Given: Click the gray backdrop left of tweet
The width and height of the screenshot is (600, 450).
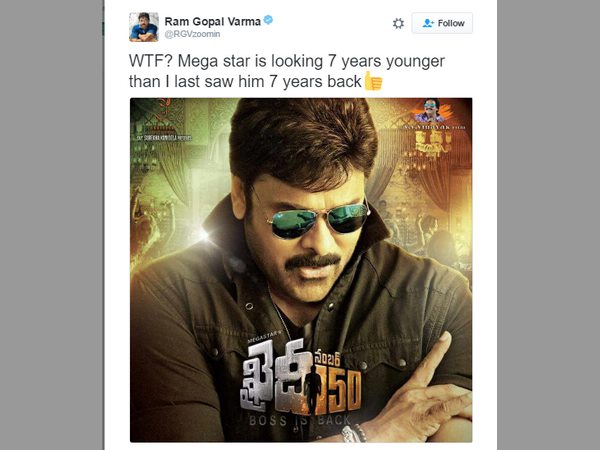Looking at the screenshot, I should (x=52, y=225).
